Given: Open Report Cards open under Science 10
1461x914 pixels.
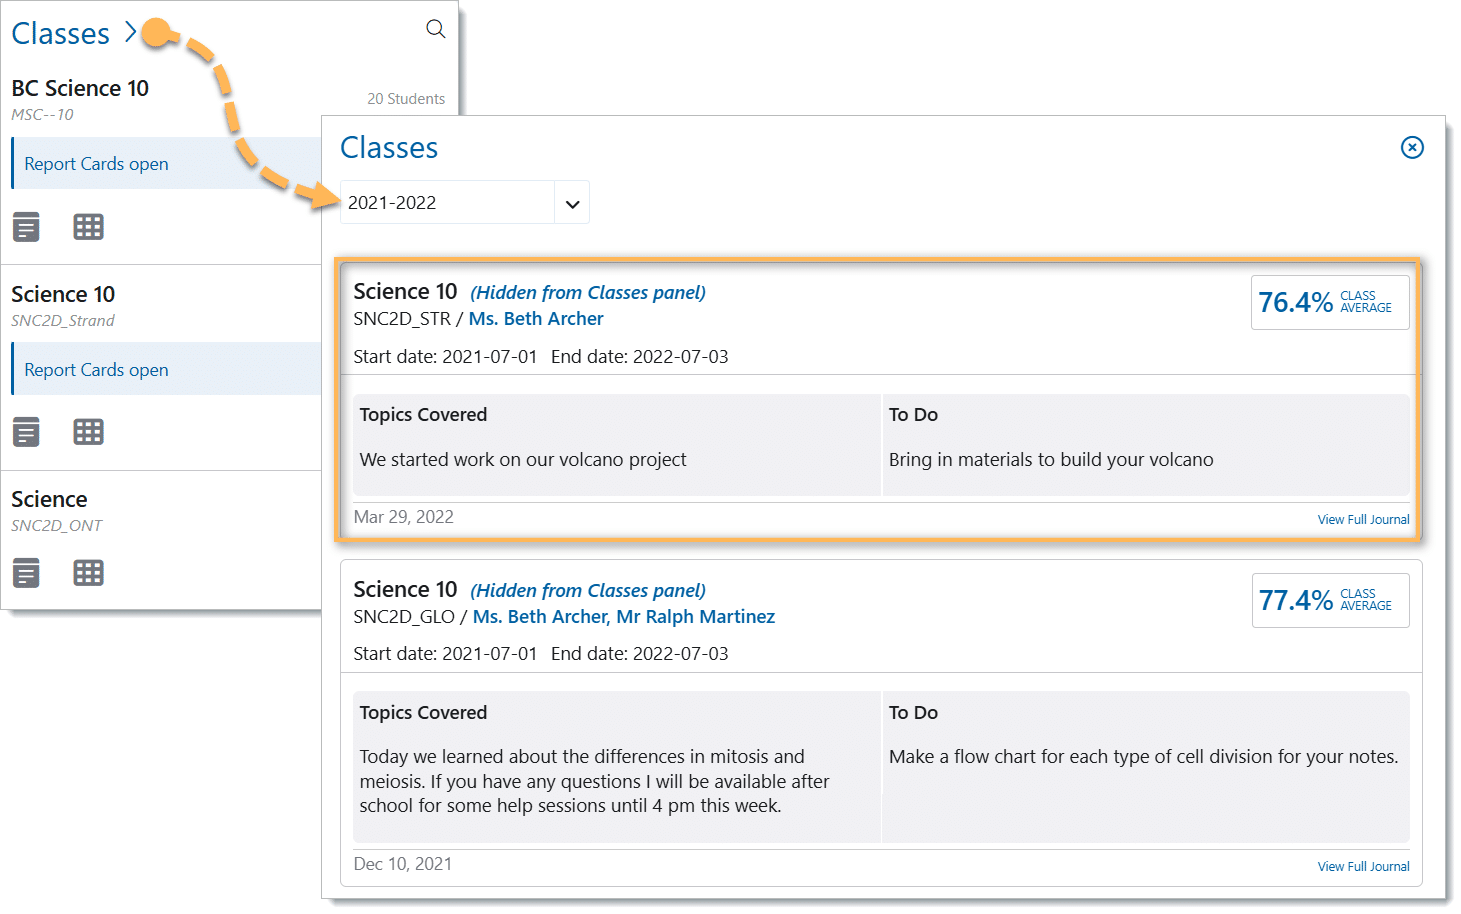Looking at the screenshot, I should click(96, 370).
